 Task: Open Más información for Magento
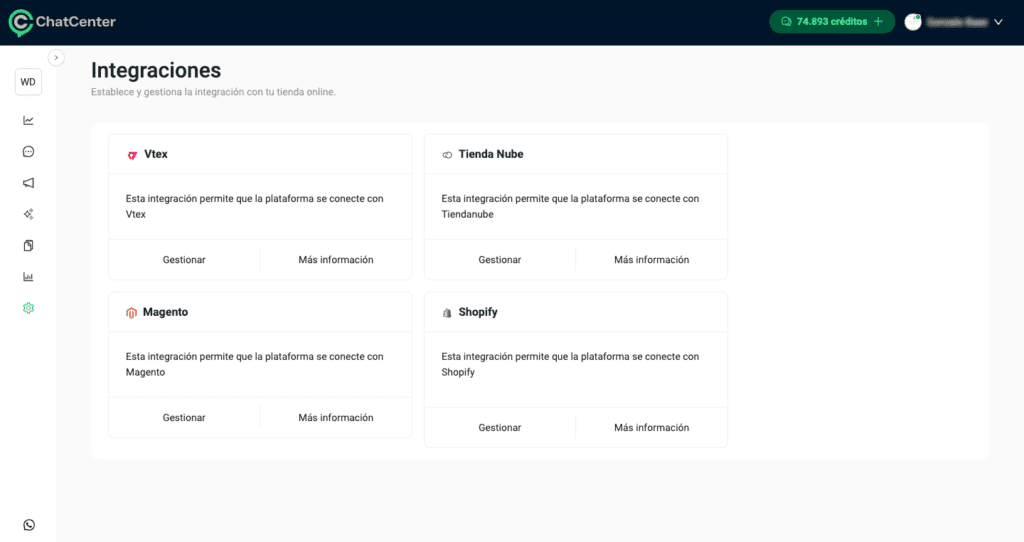(336, 418)
